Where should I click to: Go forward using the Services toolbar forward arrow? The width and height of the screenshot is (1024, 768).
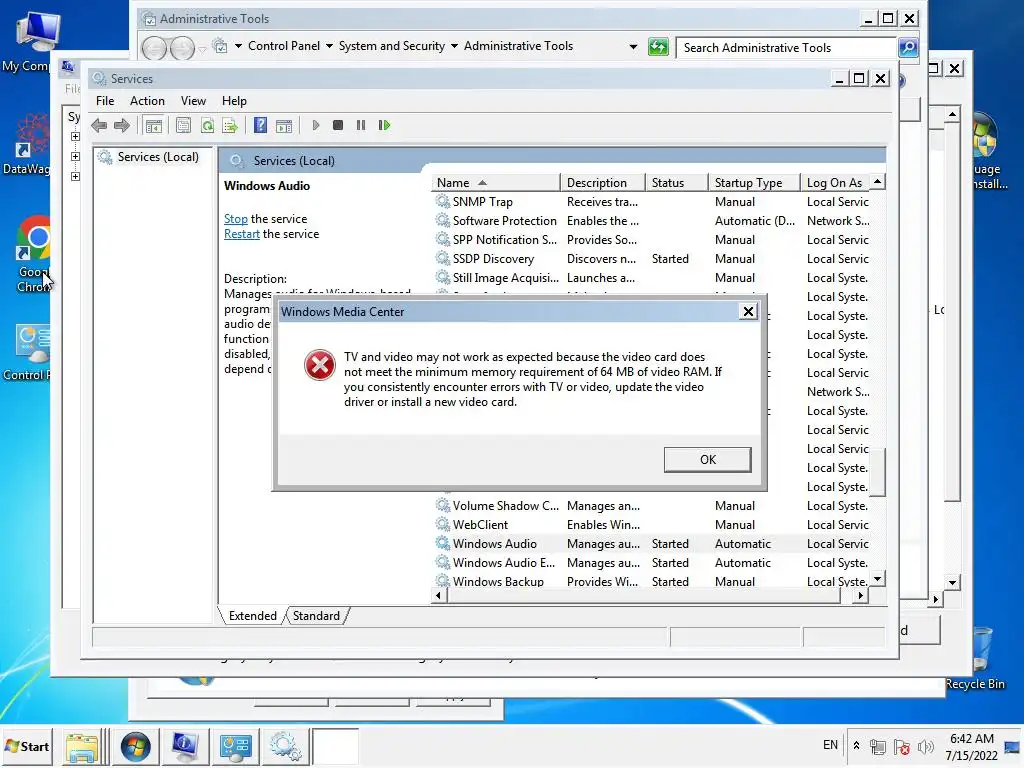pyautogui.click(x=122, y=125)
